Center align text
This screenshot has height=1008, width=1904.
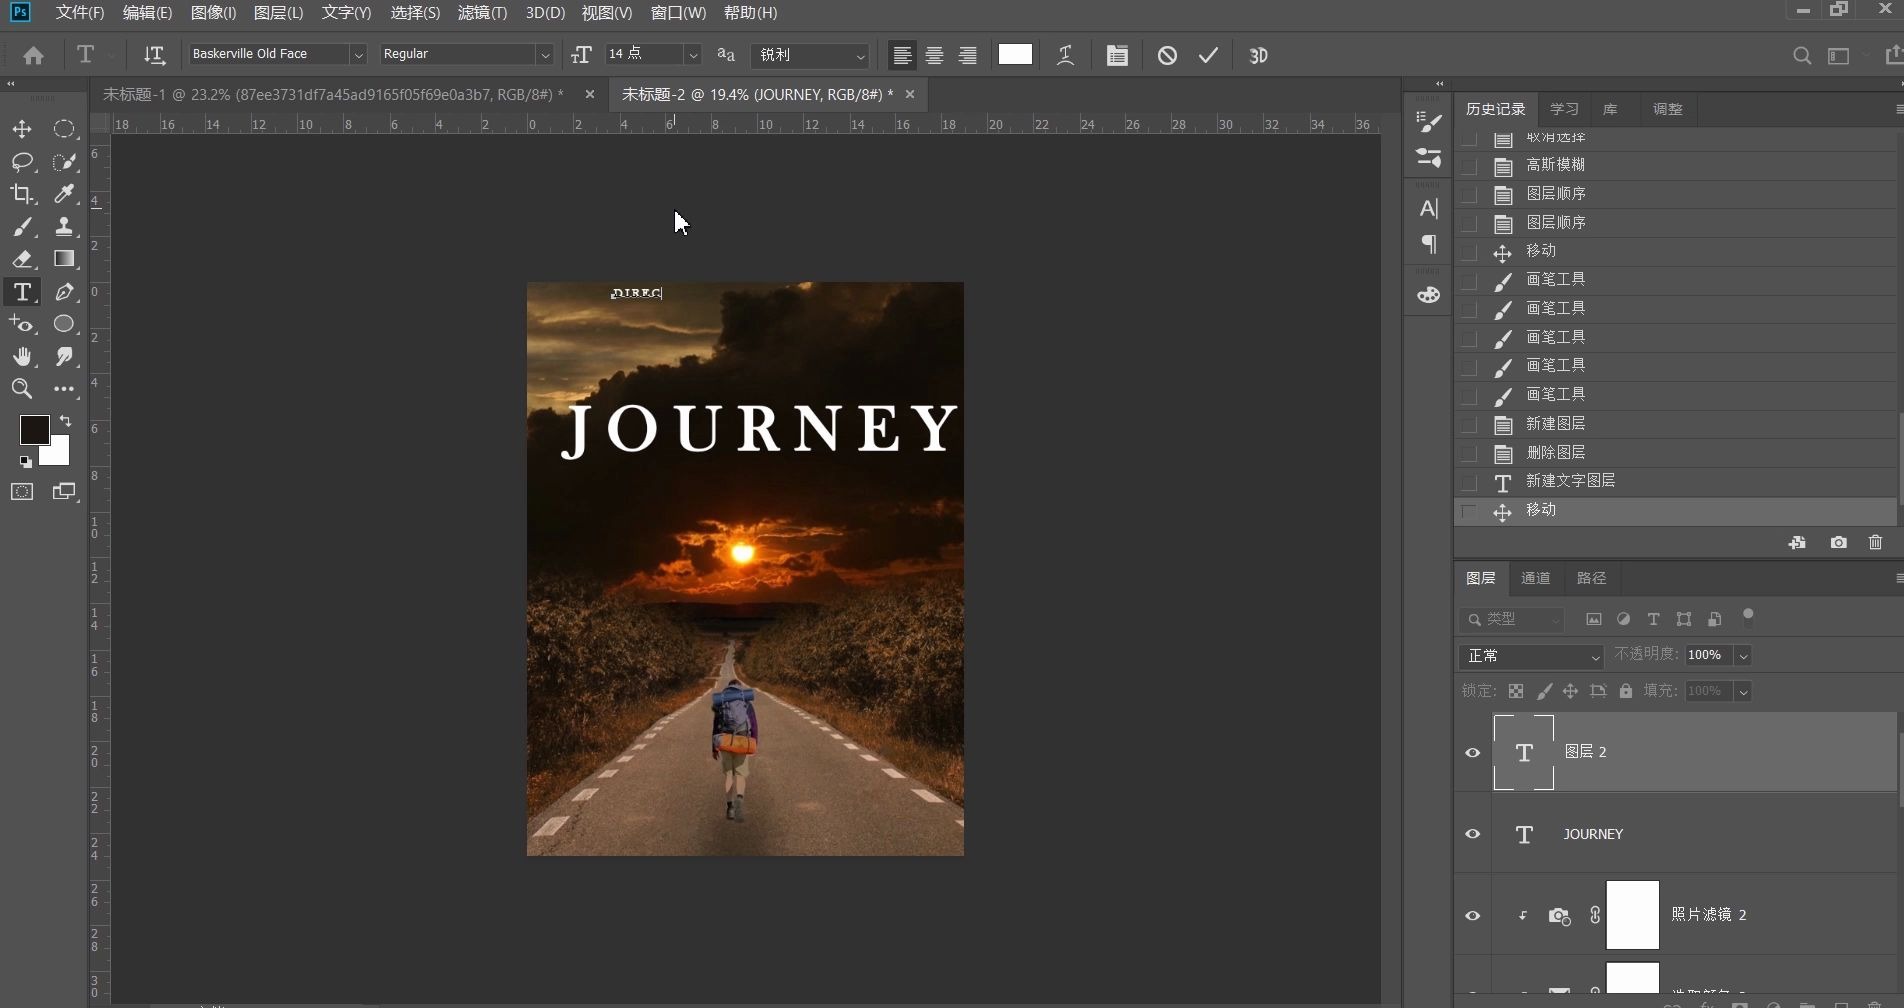pyautogui.click(x=935, y=56)
